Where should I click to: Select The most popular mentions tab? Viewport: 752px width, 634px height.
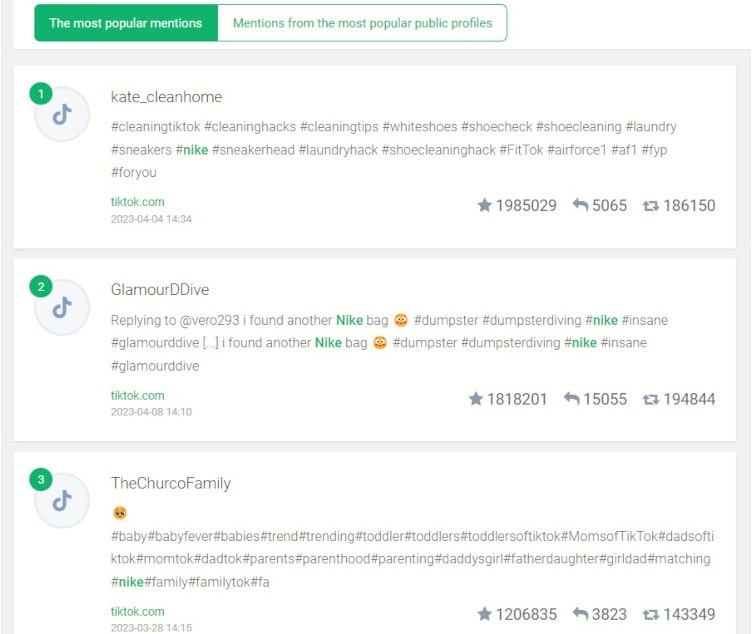pyautogui.click(x=126, y=23)
